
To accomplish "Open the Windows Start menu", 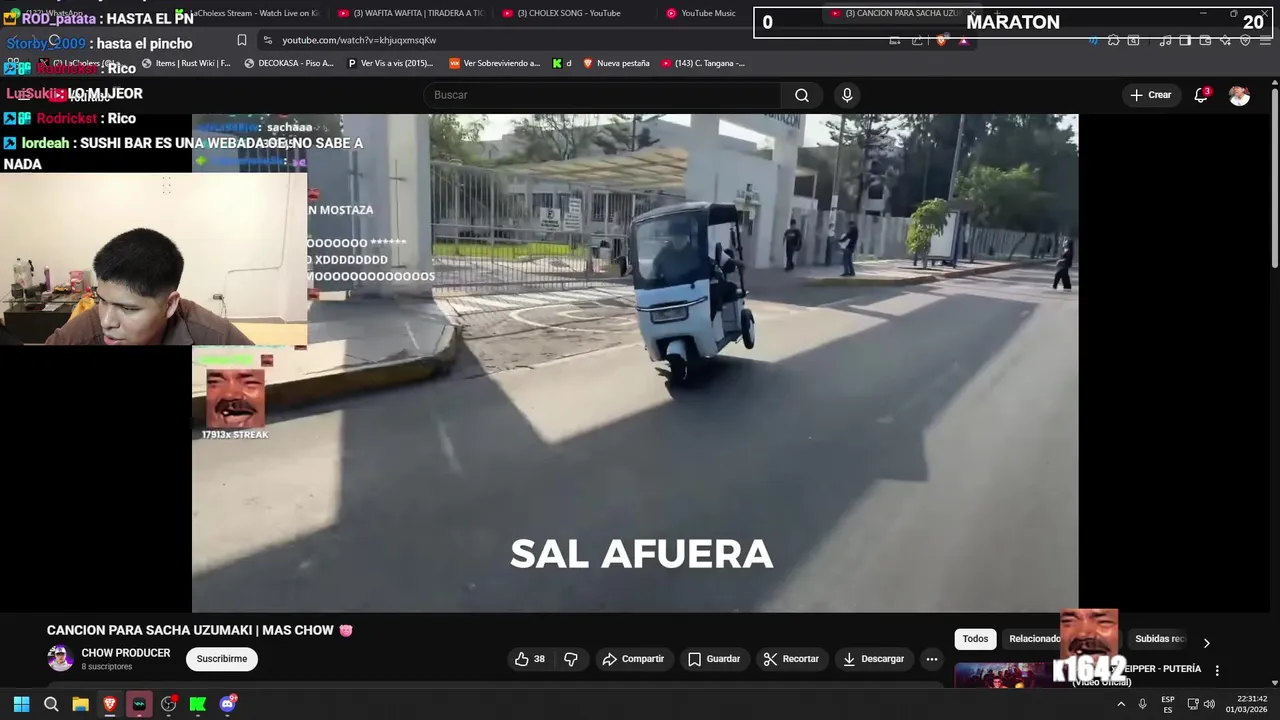I will pos(21,704).
